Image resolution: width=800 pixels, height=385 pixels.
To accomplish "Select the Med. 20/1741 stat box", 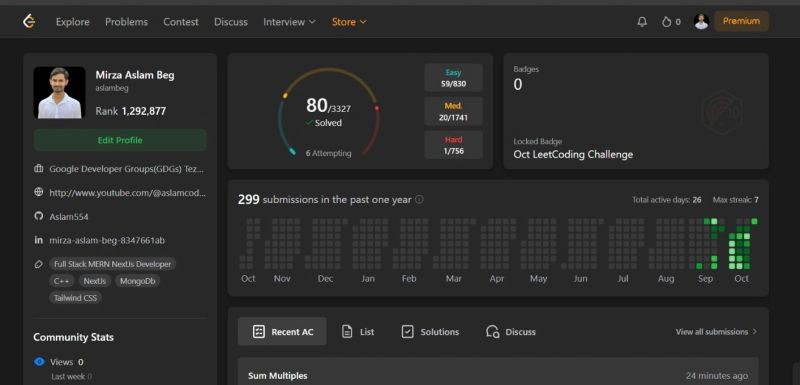I will 453,111.
